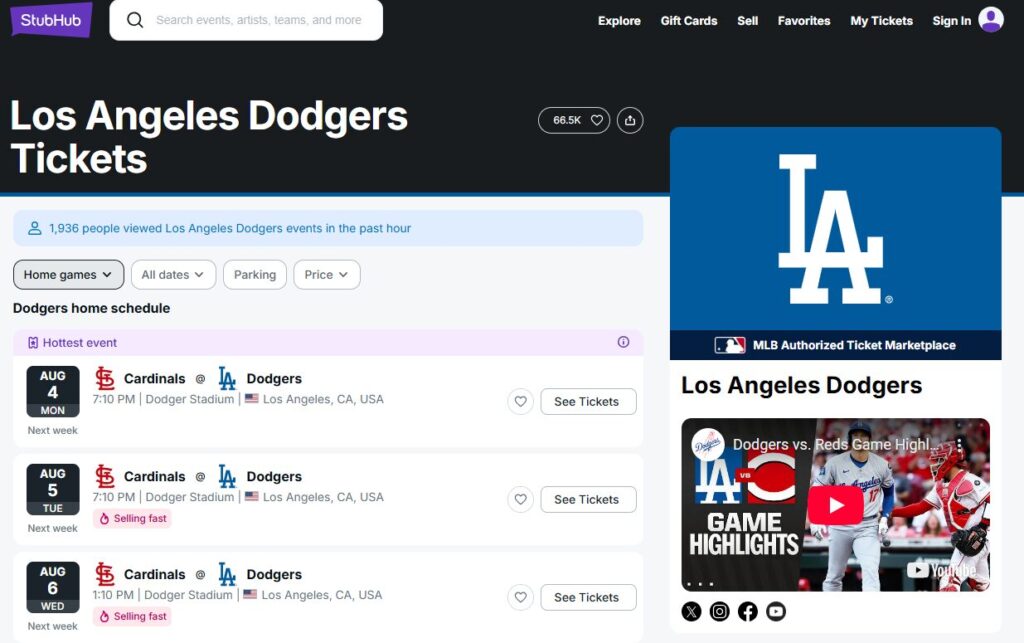Favorite the Aug 4 Cardinals game

[x=520, y=401]
